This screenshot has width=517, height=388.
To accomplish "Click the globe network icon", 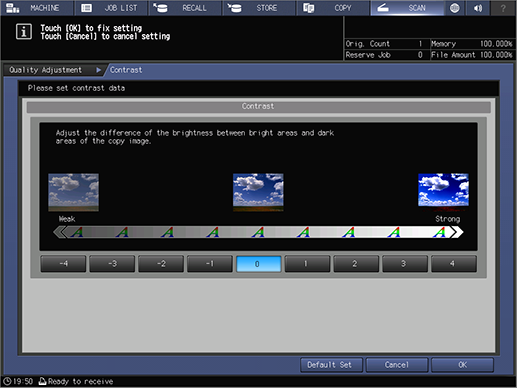I will (x=455, y=8).
